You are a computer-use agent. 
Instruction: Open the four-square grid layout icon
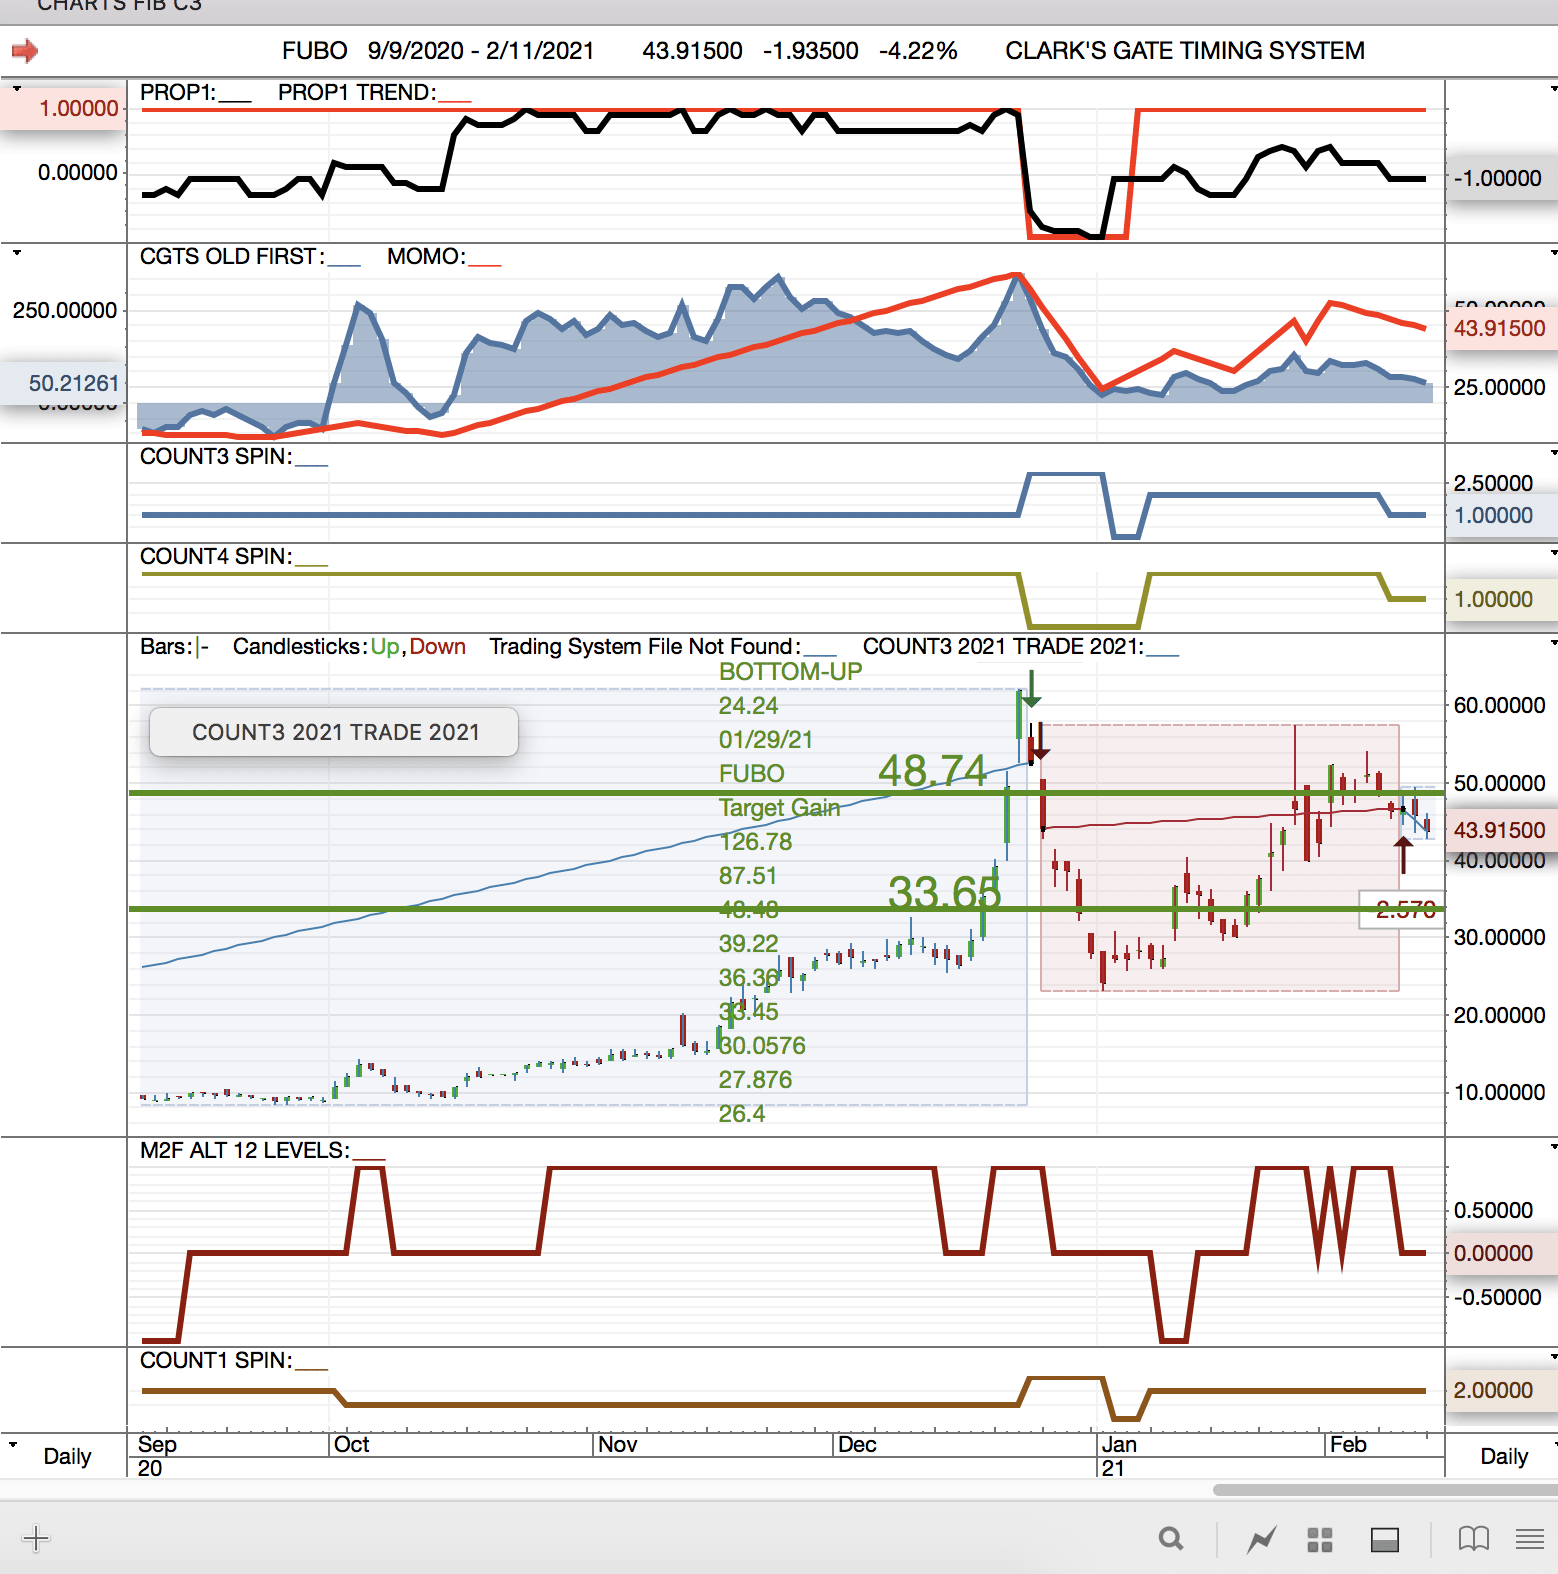[1320, 1540]
